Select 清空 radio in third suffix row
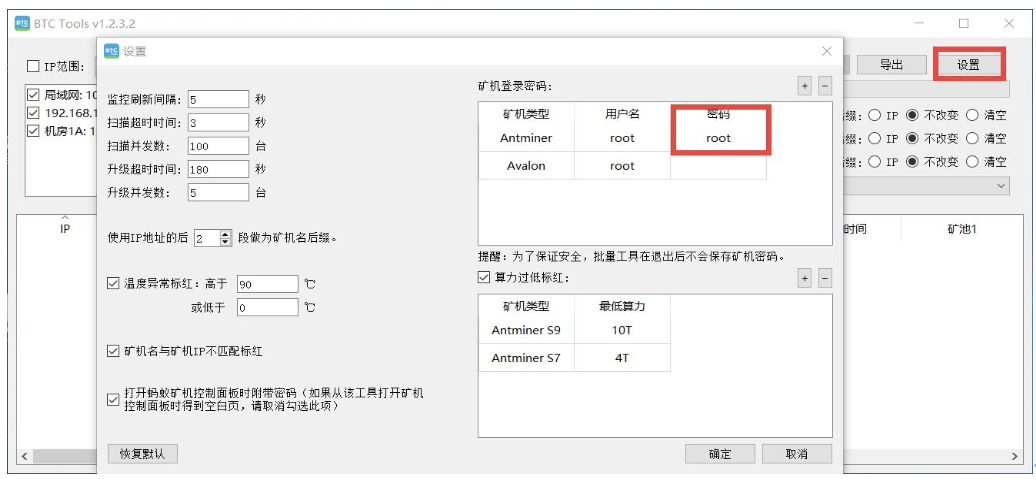 pos(973,161)
